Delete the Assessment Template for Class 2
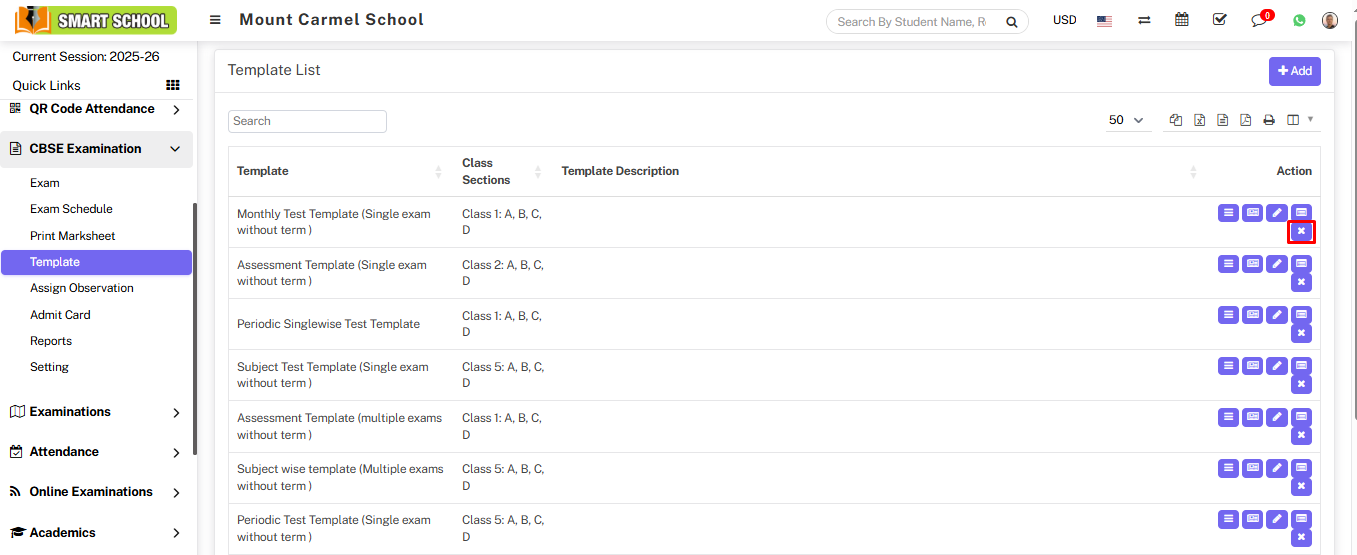The width and height of the screenshot is (1357, 555). click(x=1301, y=282)
